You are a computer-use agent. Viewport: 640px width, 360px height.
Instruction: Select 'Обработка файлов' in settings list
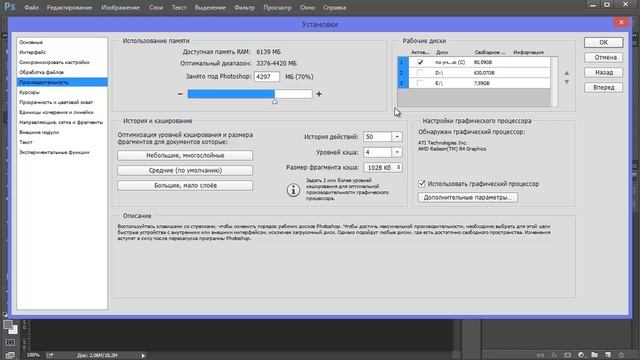coord(62,72)
